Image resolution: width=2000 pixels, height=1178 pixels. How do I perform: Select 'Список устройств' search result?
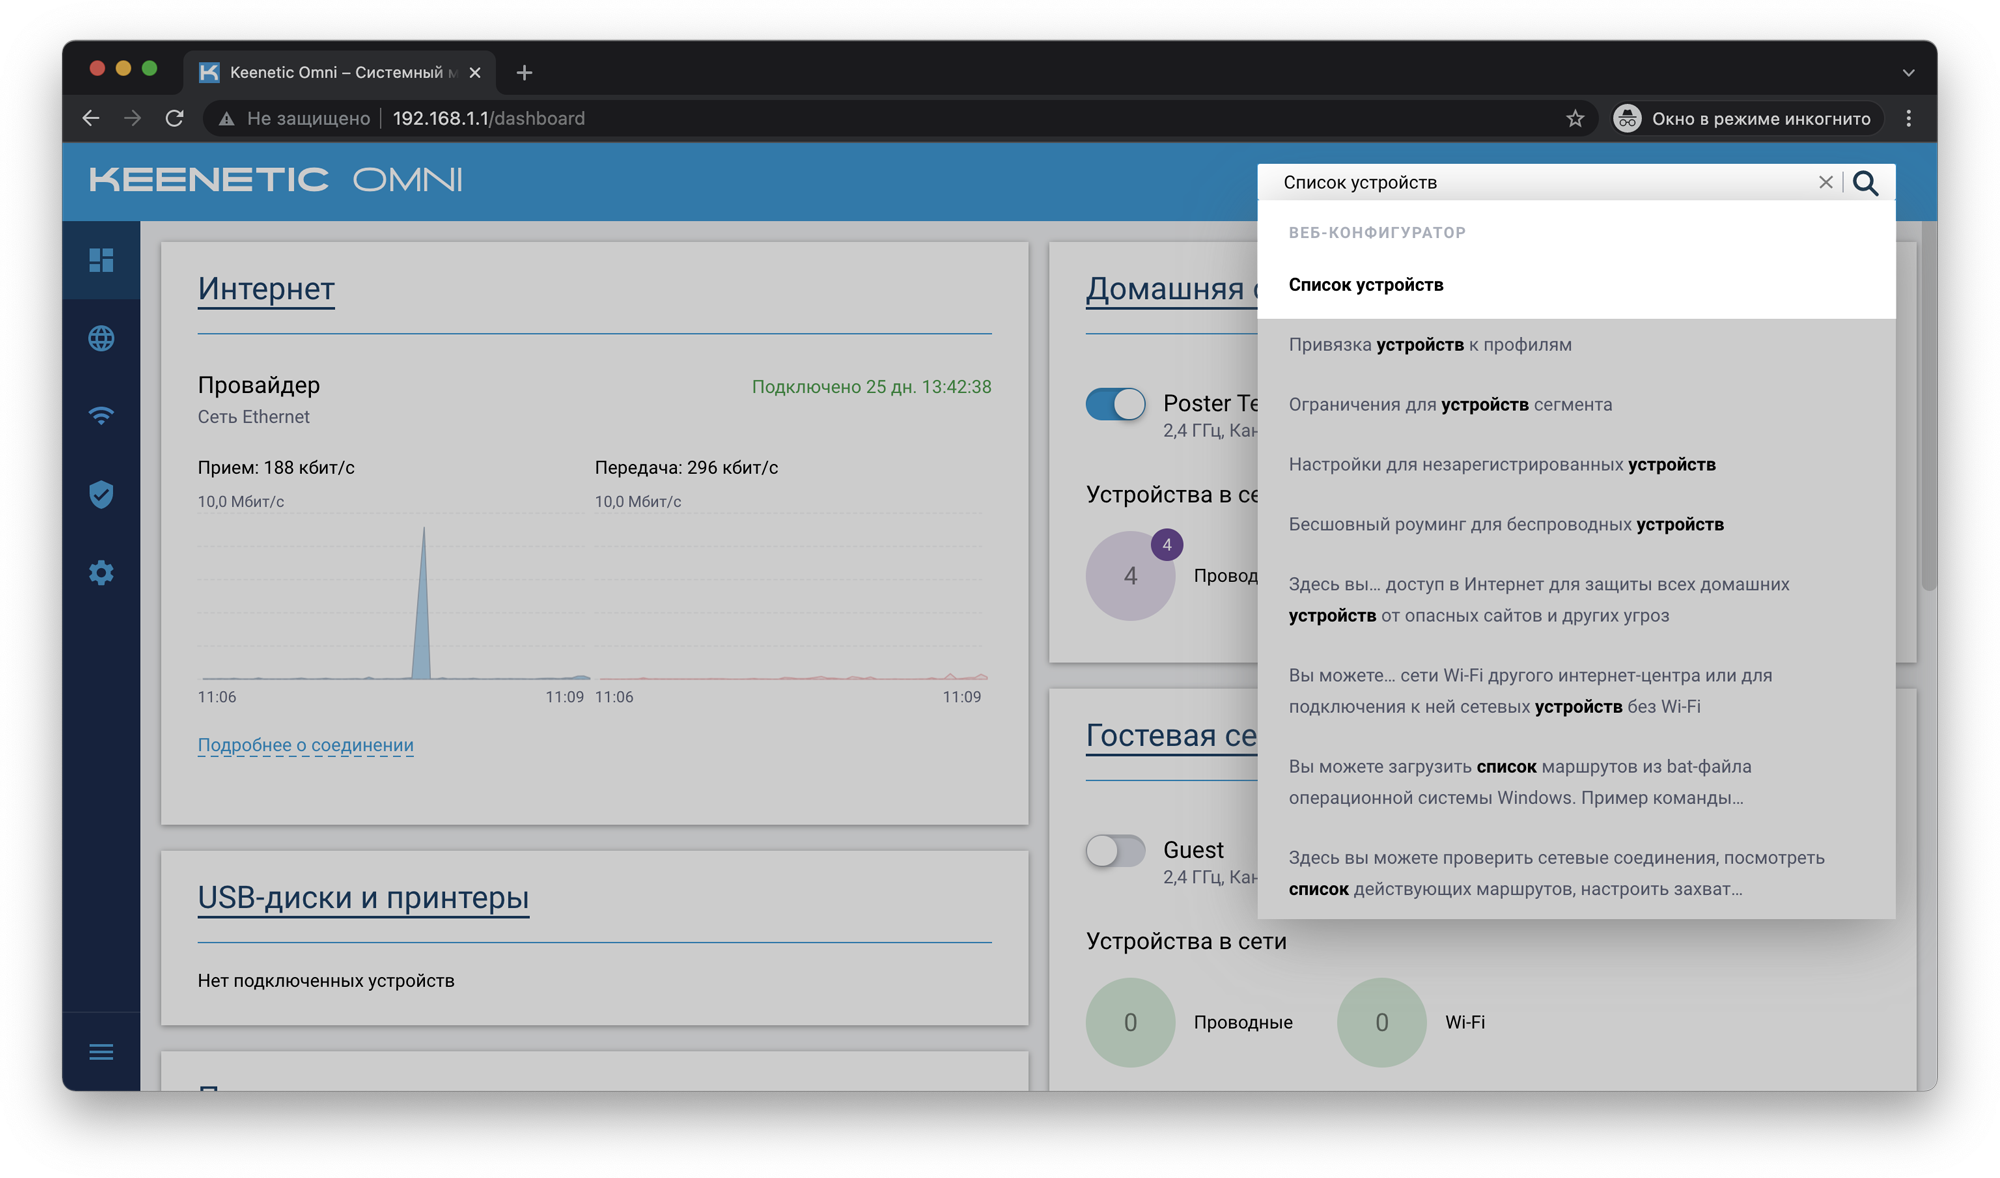coord(1576,284)
